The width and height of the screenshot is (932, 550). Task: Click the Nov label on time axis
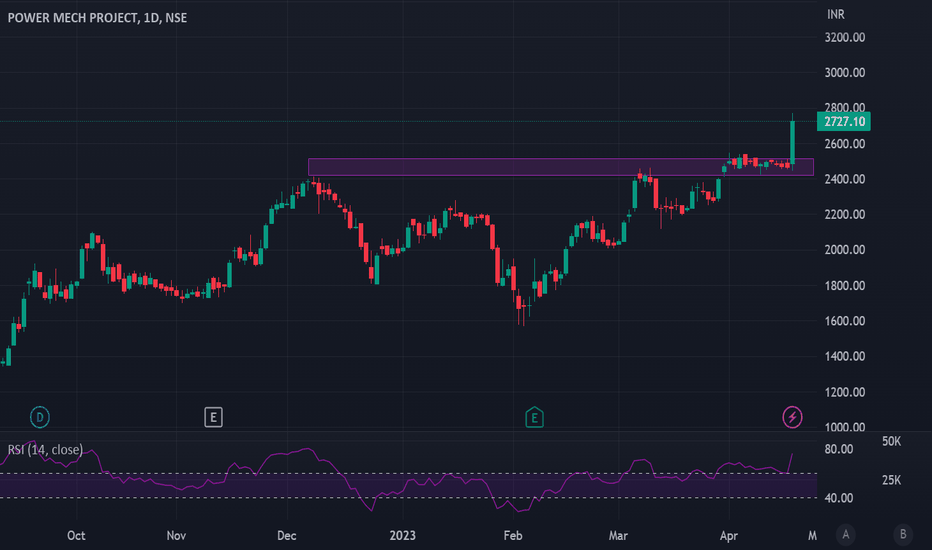[176, 536]
